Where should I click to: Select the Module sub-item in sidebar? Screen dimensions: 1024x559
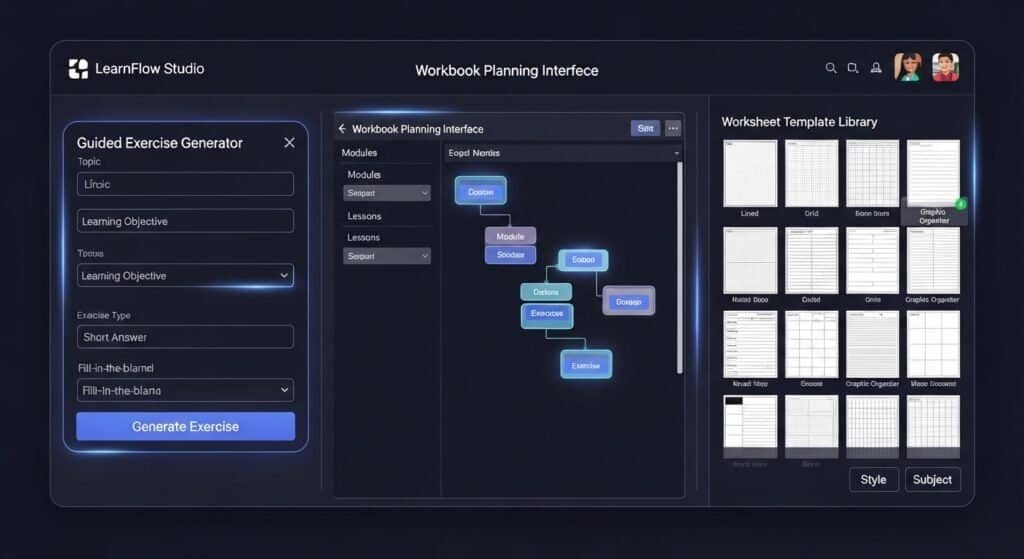[x=364, y=174]
